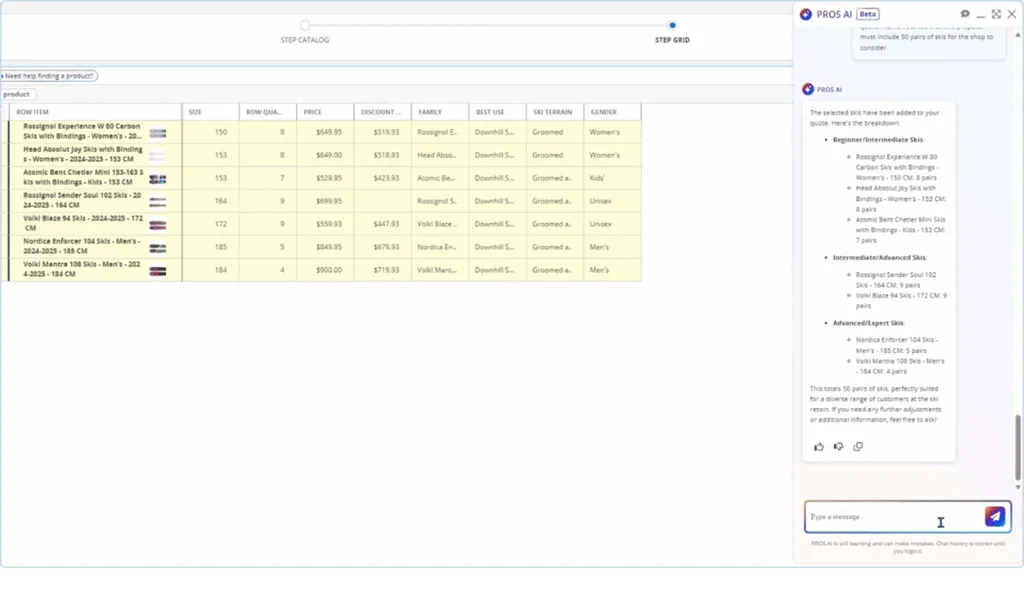This screenshot has width=1024, height=599.
Task: Click size cell 172 for Volkl Blaze
Action: [x=210, y=224]
